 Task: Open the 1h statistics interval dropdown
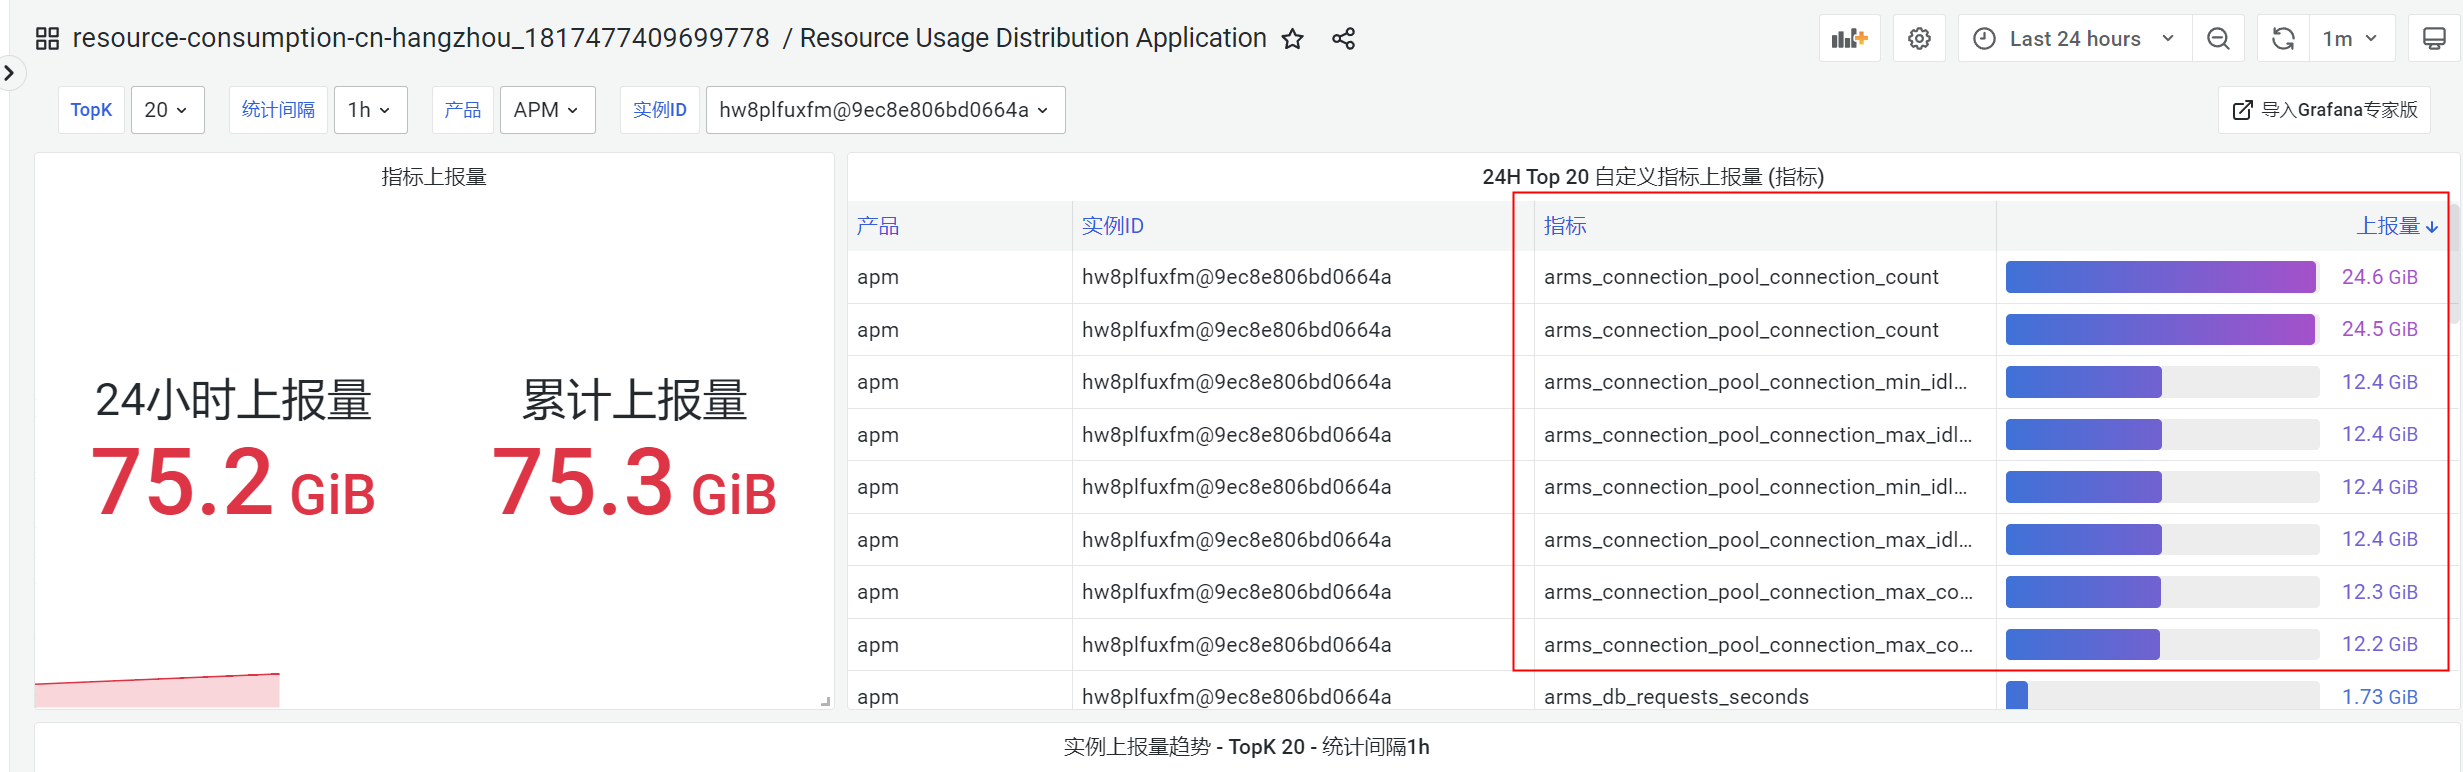(x=370, y=110)
